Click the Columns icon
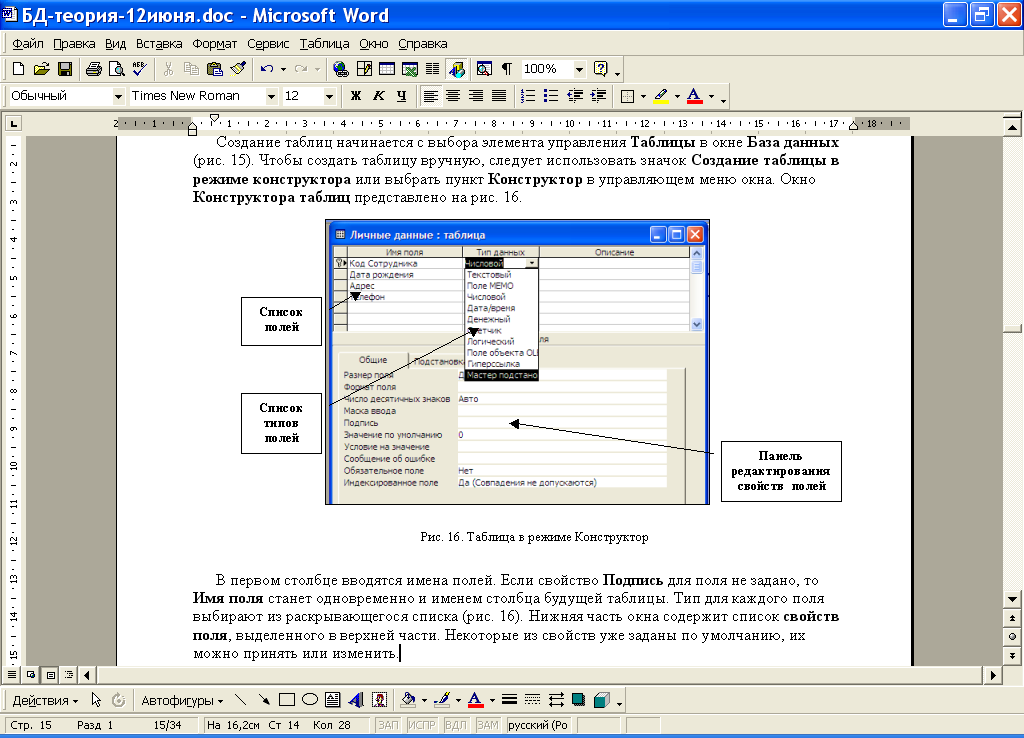 pos(432,69)
